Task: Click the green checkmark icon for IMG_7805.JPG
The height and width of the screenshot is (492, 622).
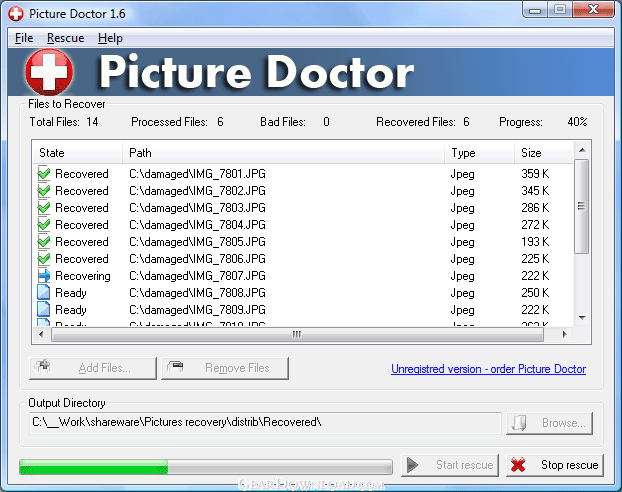Action: point(44,242)
